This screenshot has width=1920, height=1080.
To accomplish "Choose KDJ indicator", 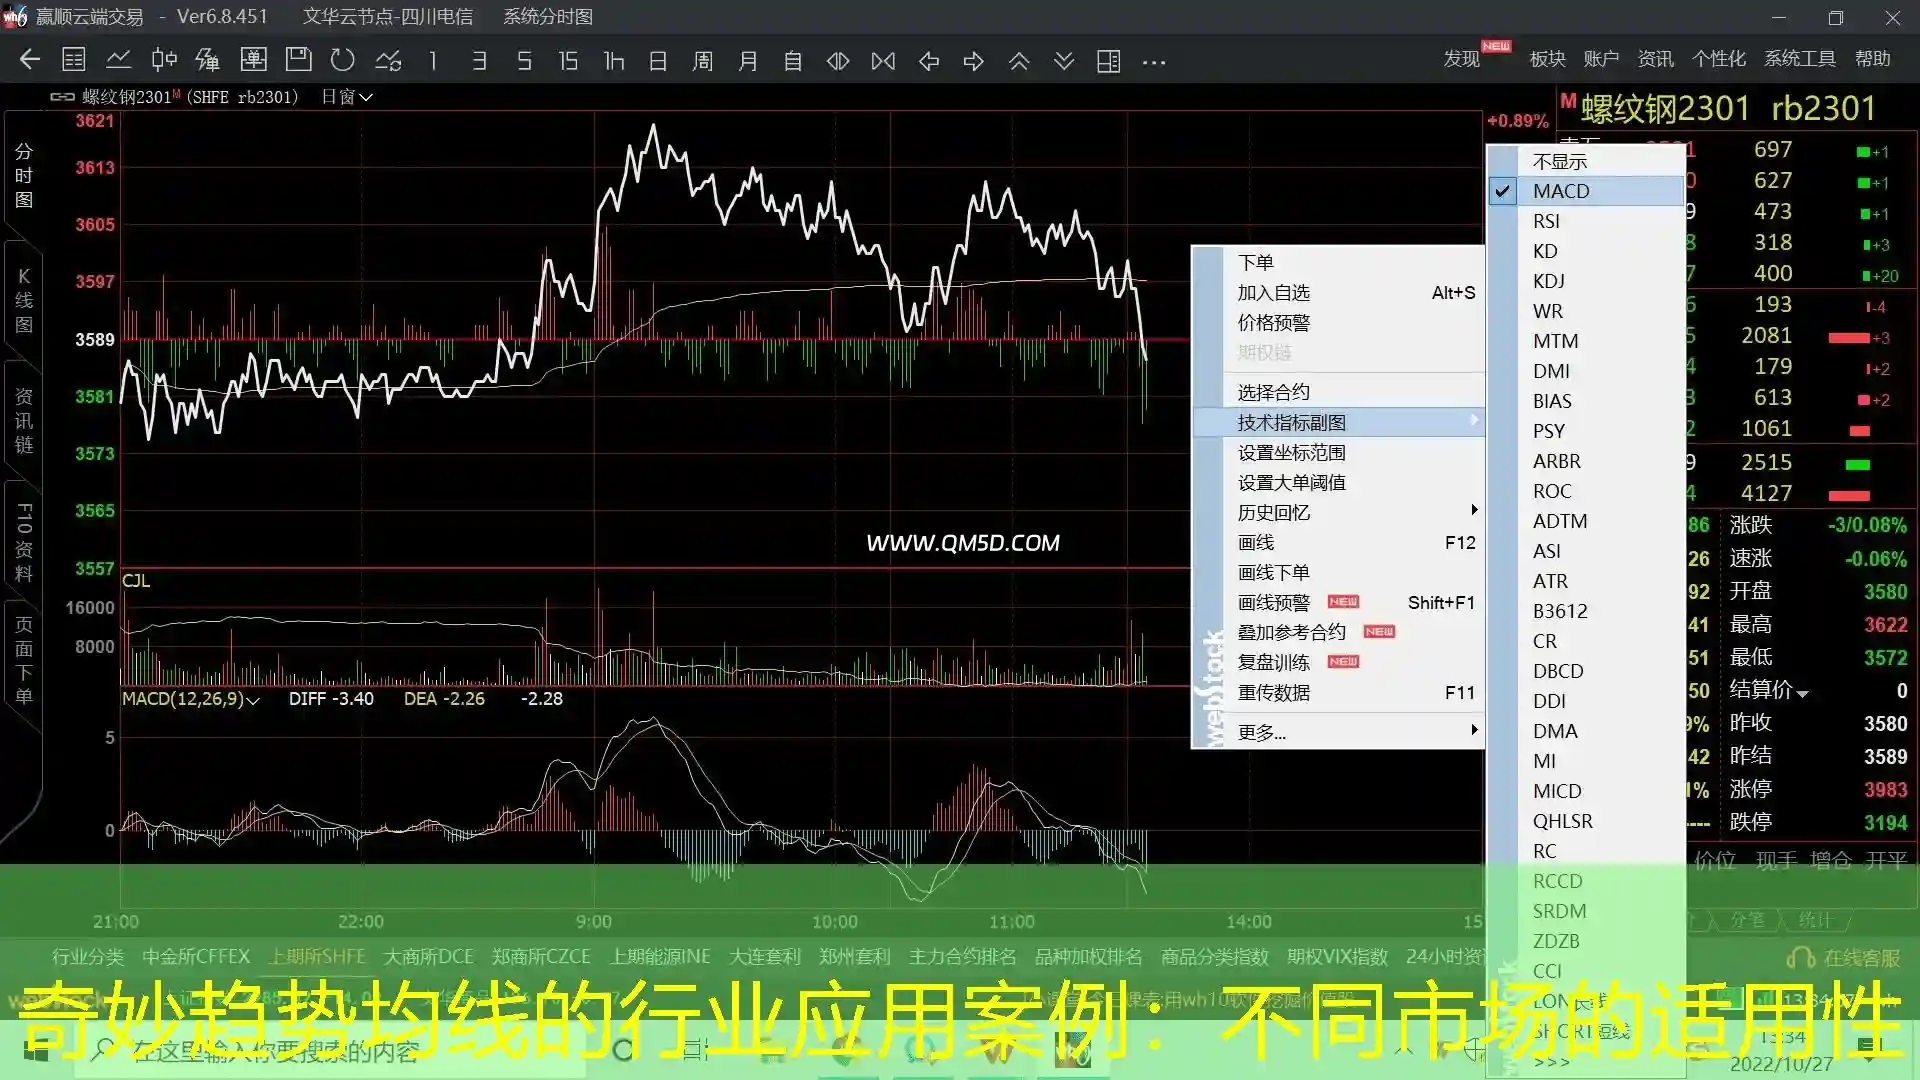I will [x=1587, y=281].
